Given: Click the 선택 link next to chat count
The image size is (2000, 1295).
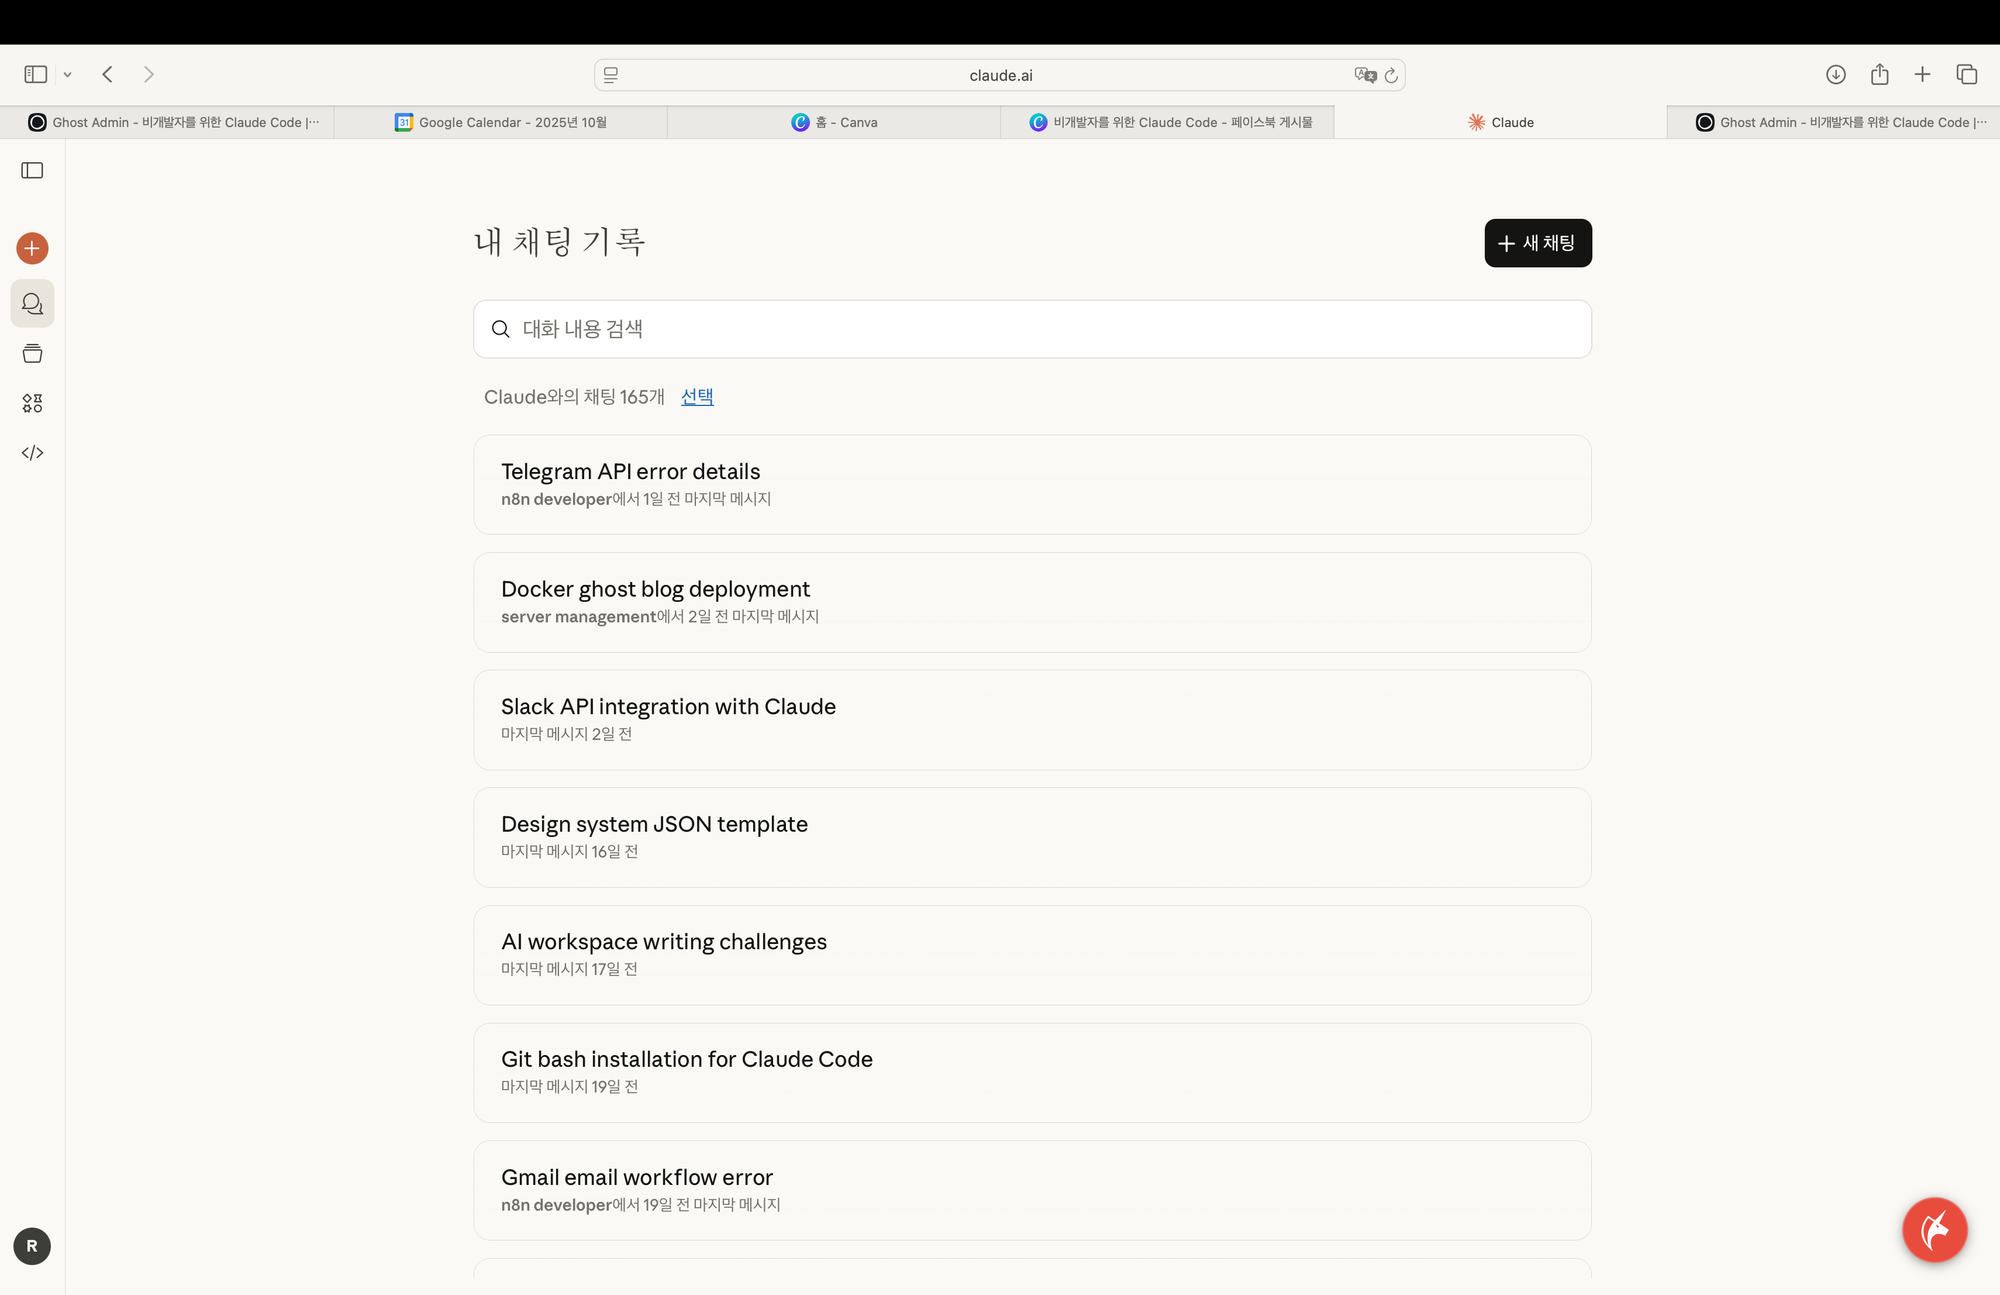Looking at the screenshot, I should [697, 397].
